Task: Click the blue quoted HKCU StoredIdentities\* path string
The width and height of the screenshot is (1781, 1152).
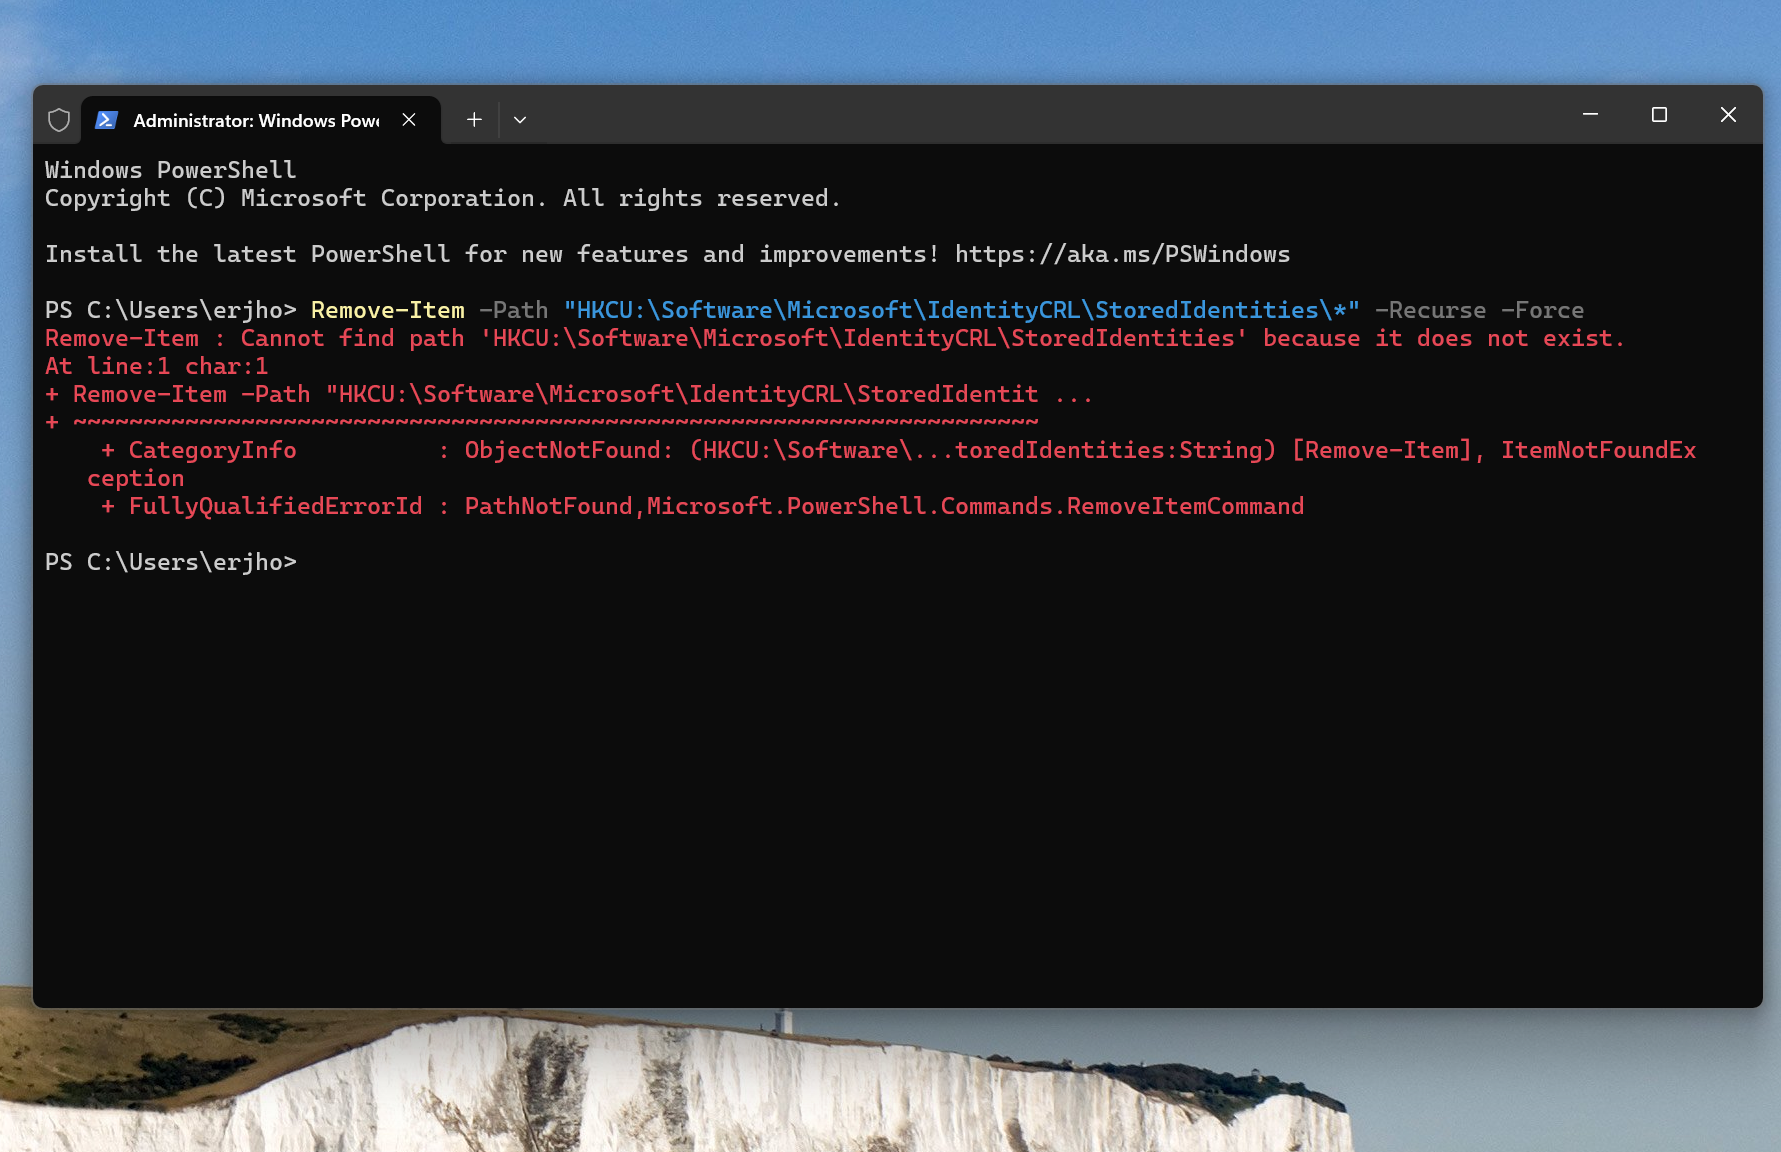Action: pyautogui.click(x=961, y=310)
